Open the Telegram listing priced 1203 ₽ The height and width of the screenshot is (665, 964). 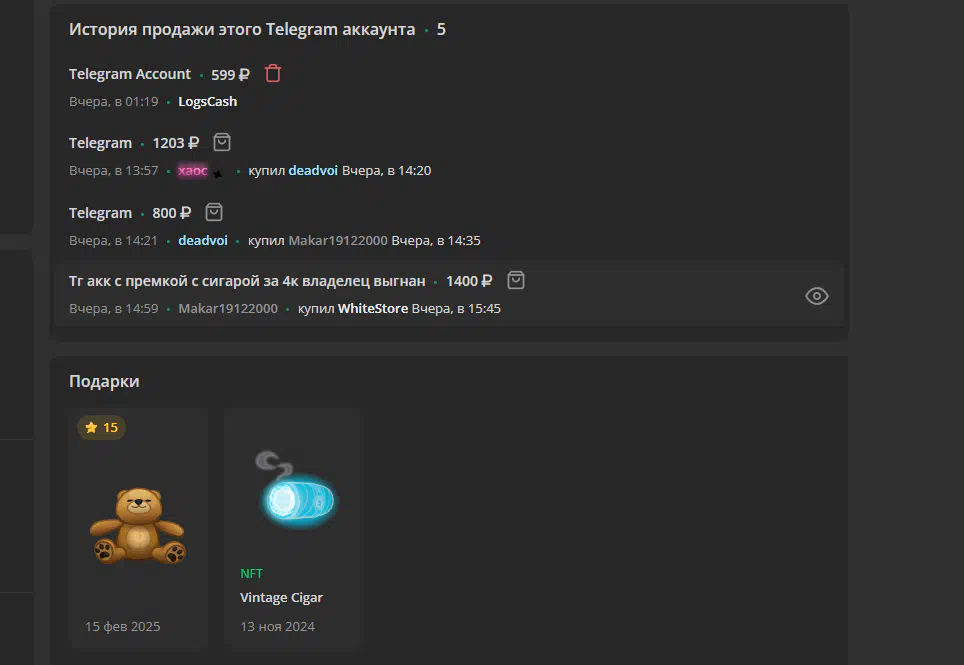100,143
